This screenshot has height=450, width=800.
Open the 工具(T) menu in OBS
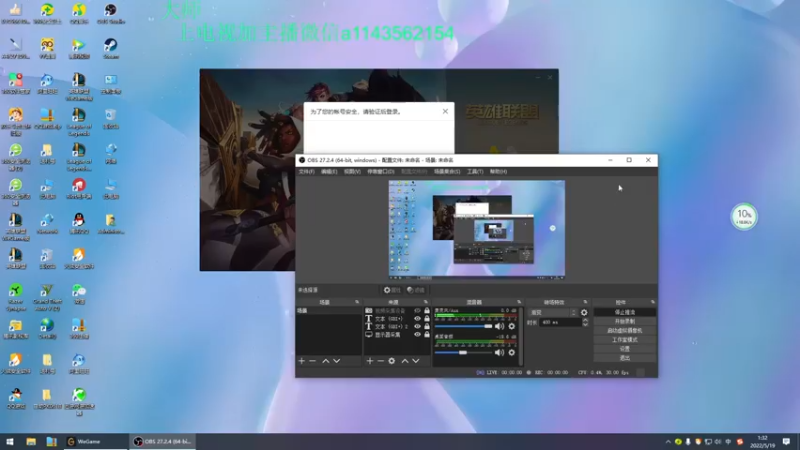coord(475,171)
